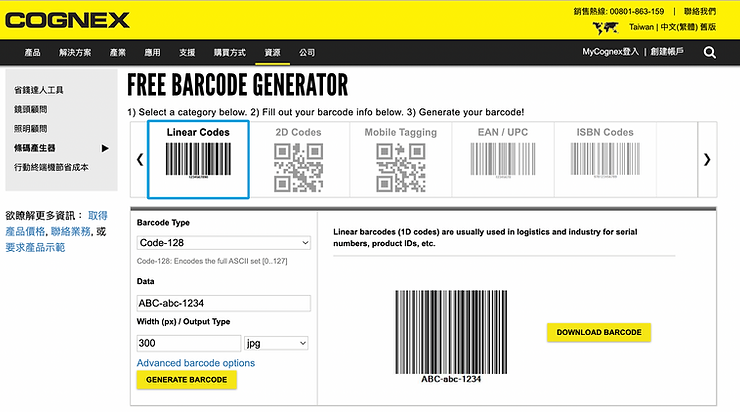
Task: Open the search magnifier icon
Action: tap(709, 52)
